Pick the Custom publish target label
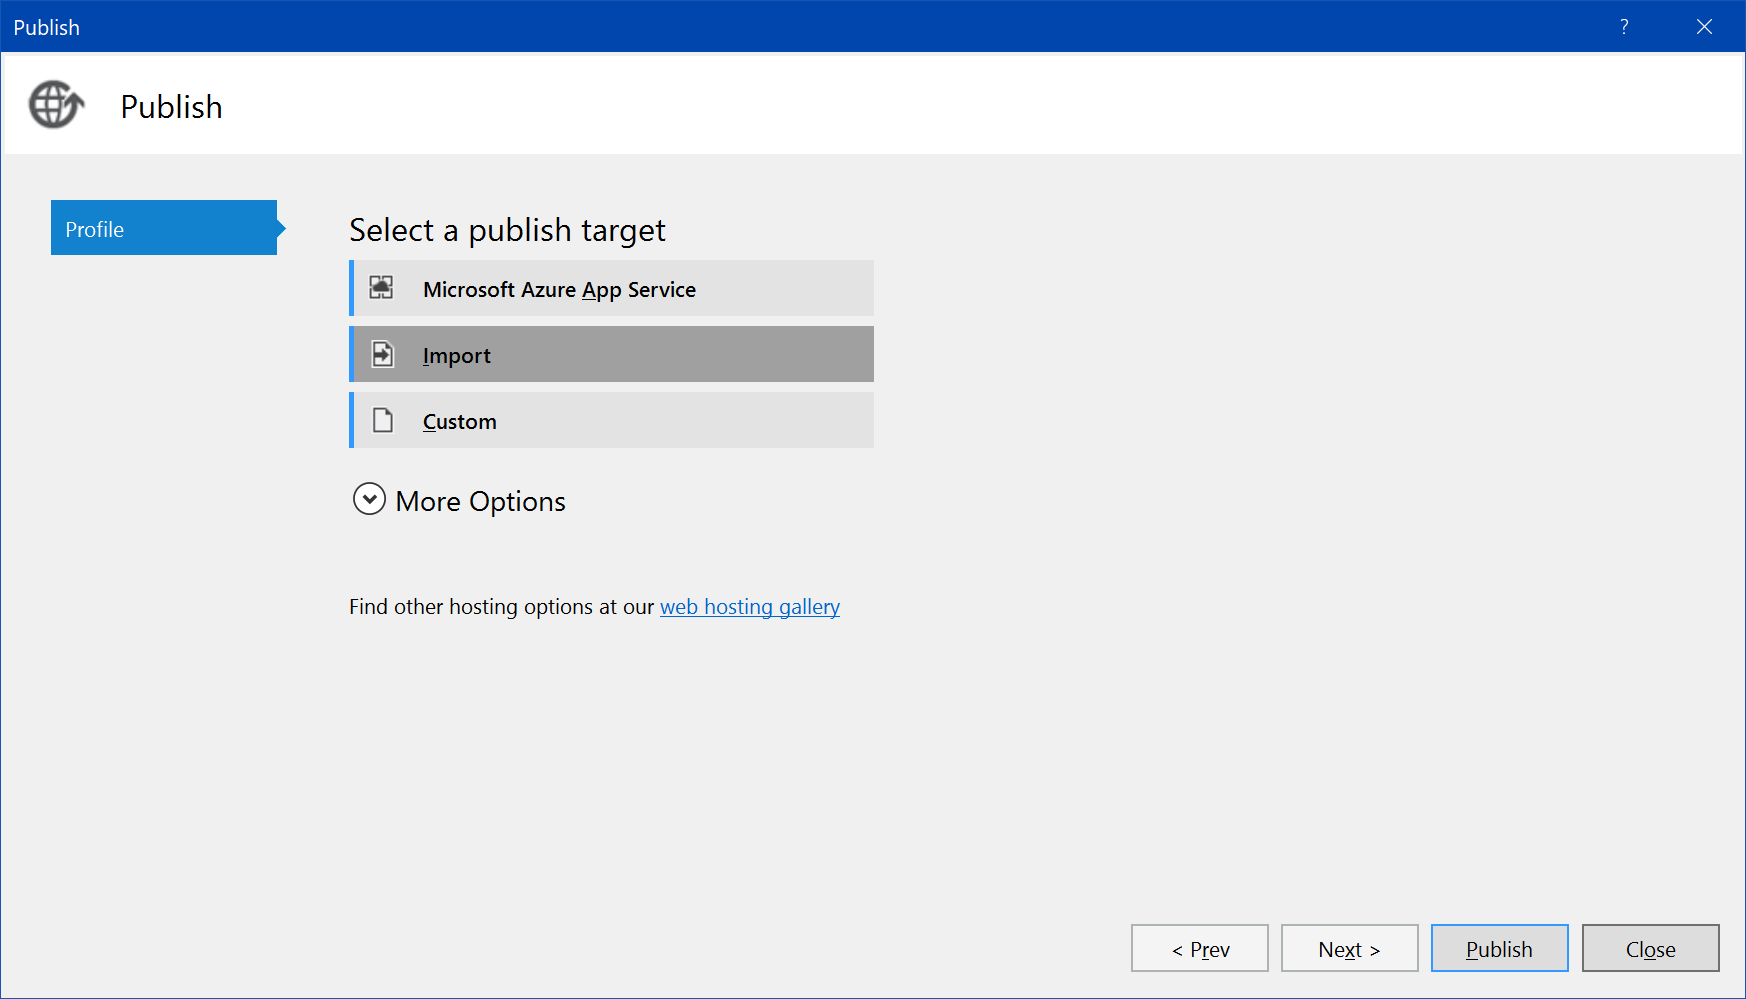Screen dimensions: 1746x999 (459, 421)
